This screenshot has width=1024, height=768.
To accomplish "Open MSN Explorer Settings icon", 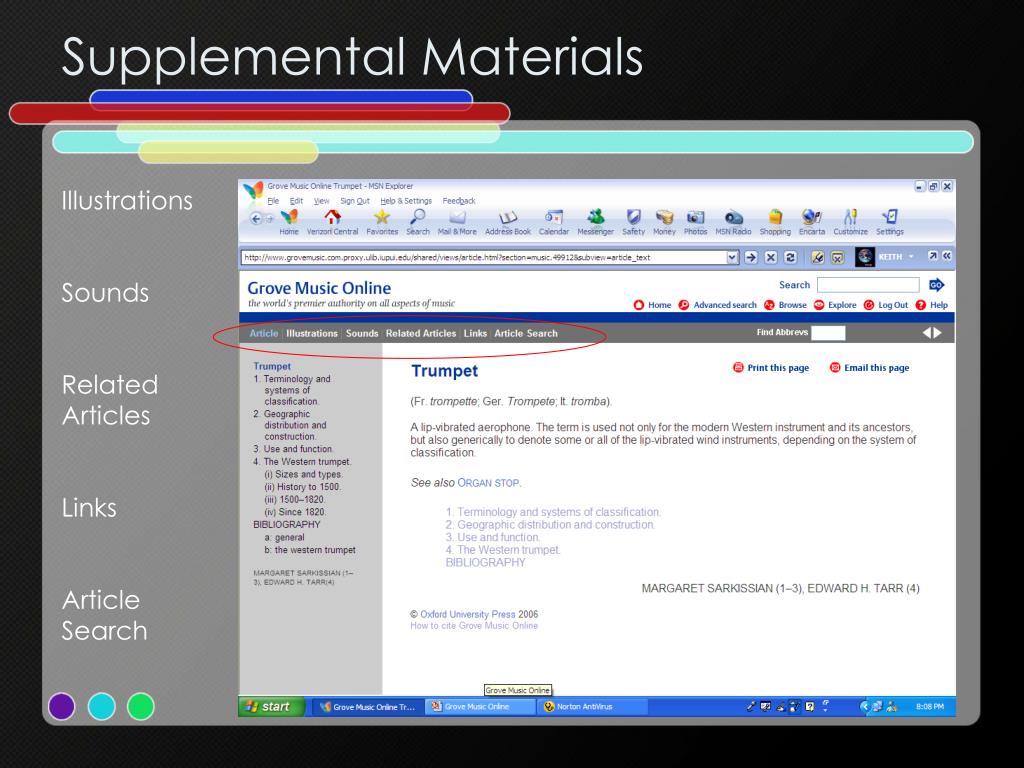I will click(x=889, y=223).
